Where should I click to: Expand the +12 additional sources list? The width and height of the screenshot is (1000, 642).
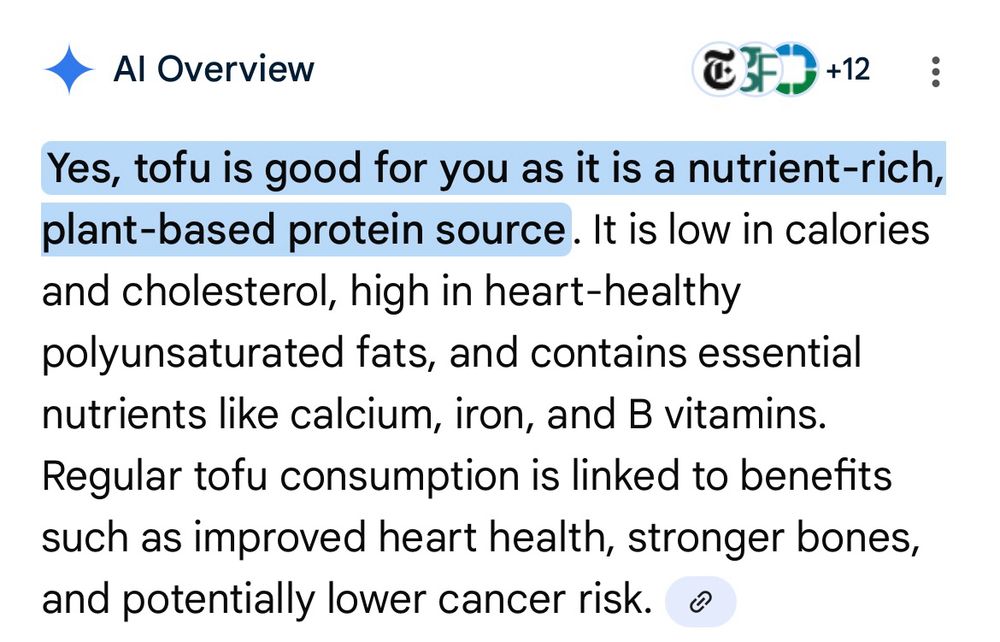point(848,70)
